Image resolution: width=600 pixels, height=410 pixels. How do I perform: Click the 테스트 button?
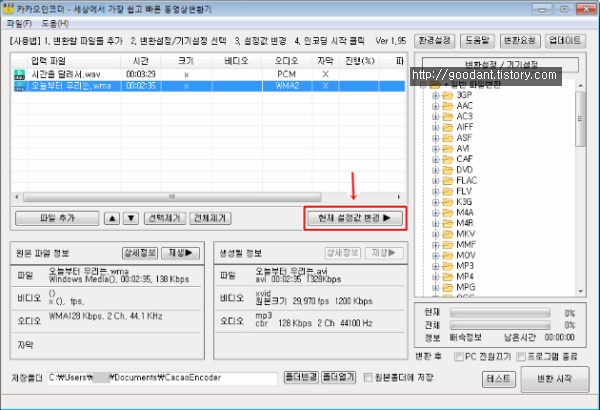[x=499, y=379]
